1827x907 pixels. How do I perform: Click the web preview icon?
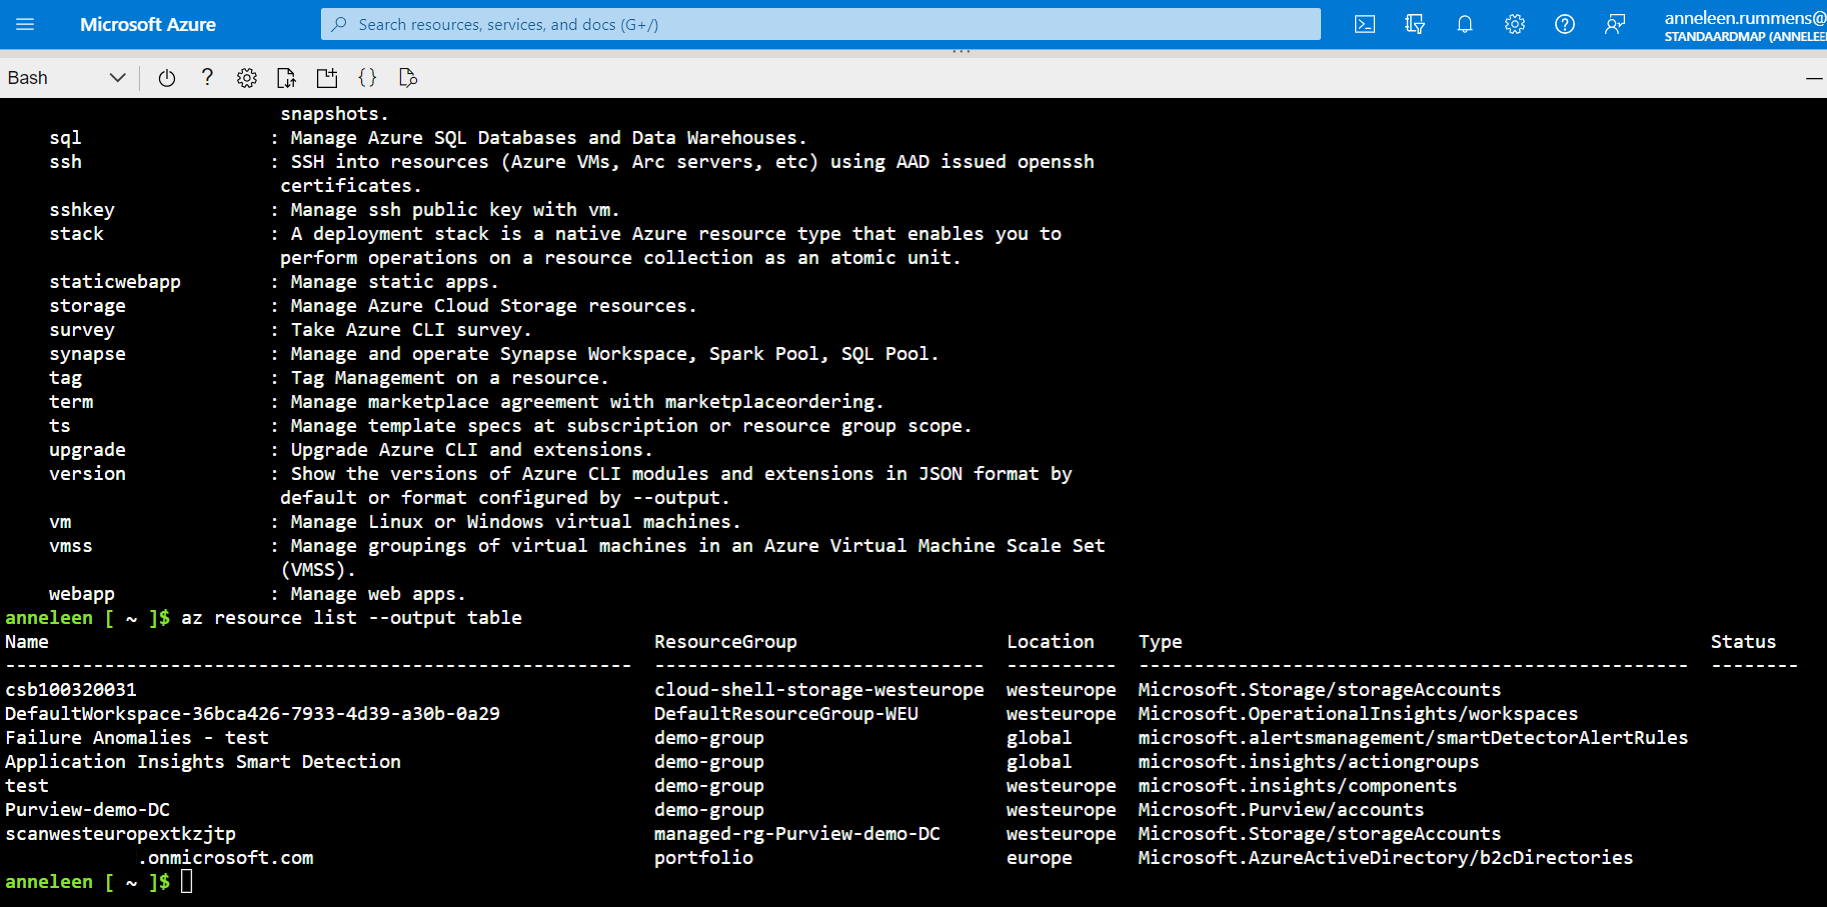(x=407, y=78)
